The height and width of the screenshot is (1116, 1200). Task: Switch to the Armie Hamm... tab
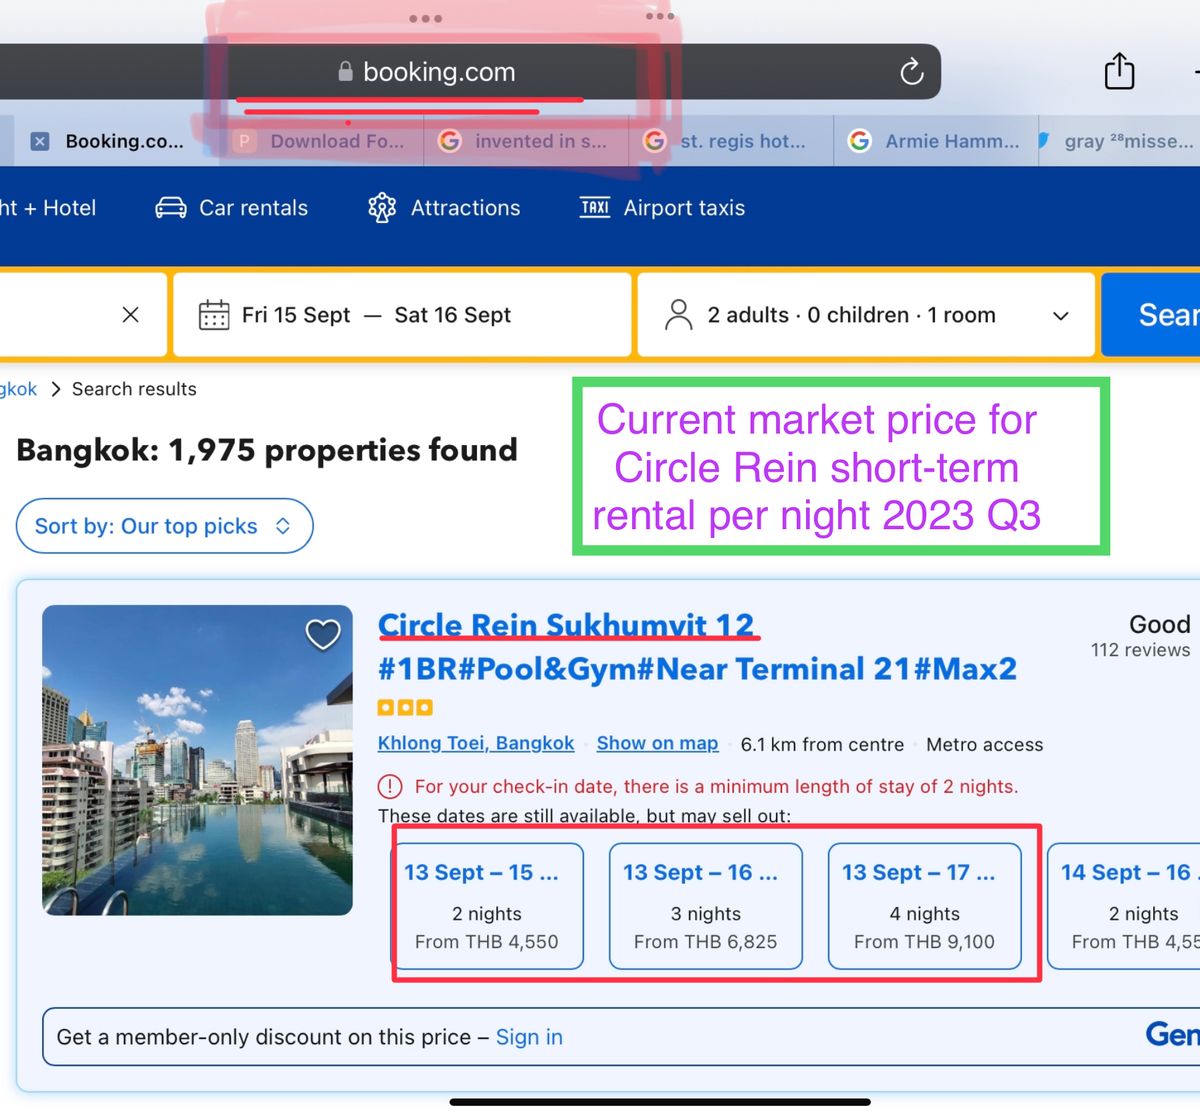pyautogui.click(x=935, y=141)
